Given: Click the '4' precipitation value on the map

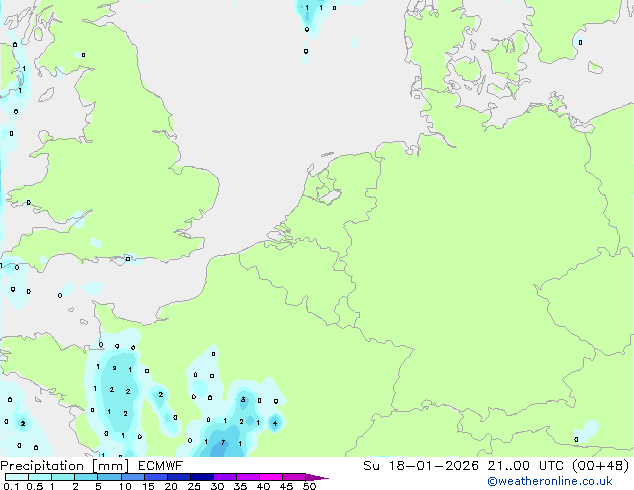Looking at the screenshot, I should (x=275, y=424).
